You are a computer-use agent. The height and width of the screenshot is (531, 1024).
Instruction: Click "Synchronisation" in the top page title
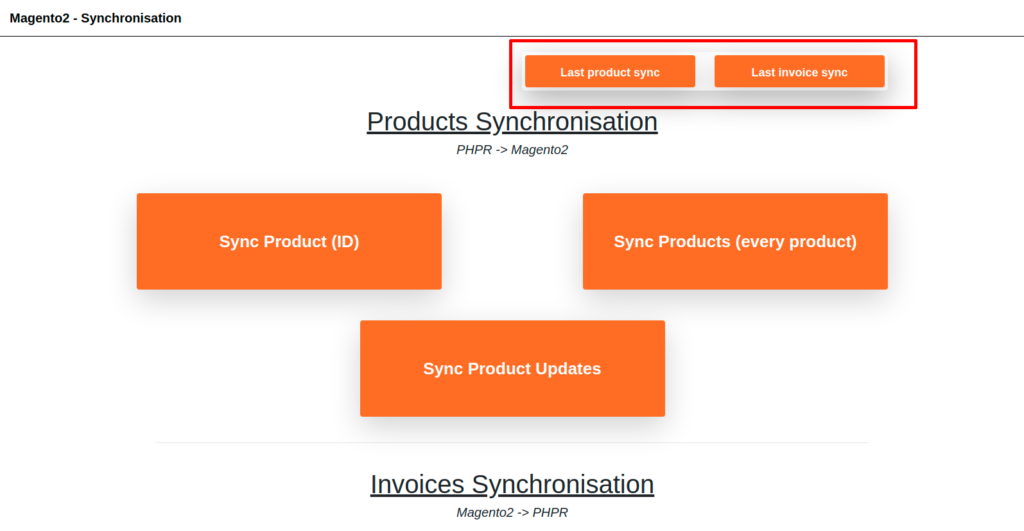[131, 18]
